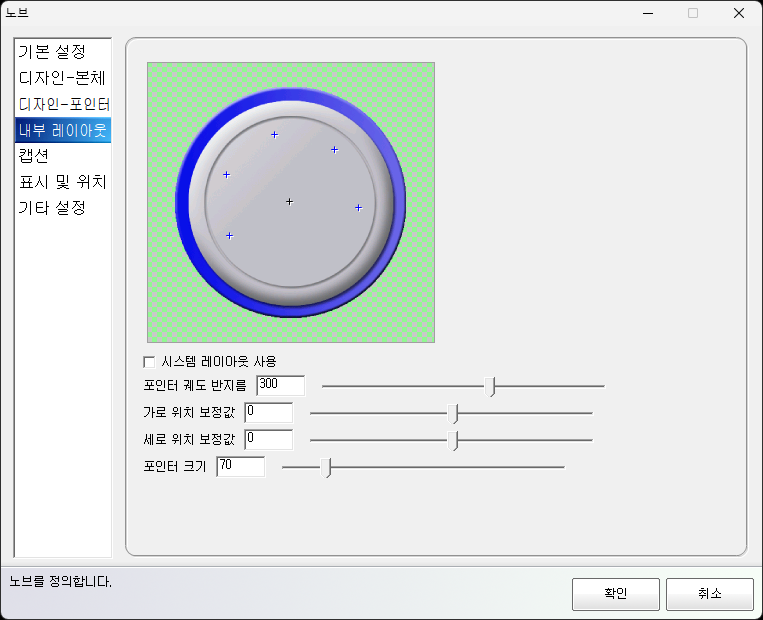Select 기타 설정 in the list
763x620 pixels.
click(x=63, y=208)
